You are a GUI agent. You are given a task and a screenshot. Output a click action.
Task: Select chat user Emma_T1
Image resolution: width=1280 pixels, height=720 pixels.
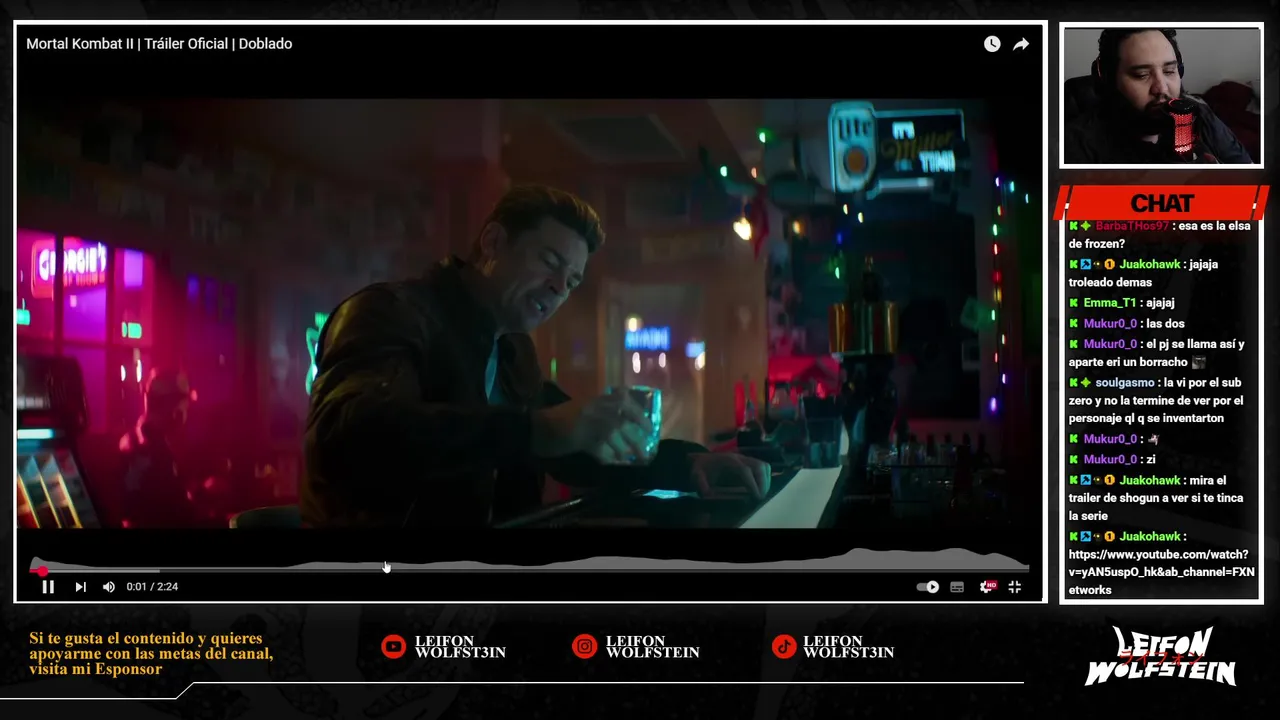[x=1109, y=302]
